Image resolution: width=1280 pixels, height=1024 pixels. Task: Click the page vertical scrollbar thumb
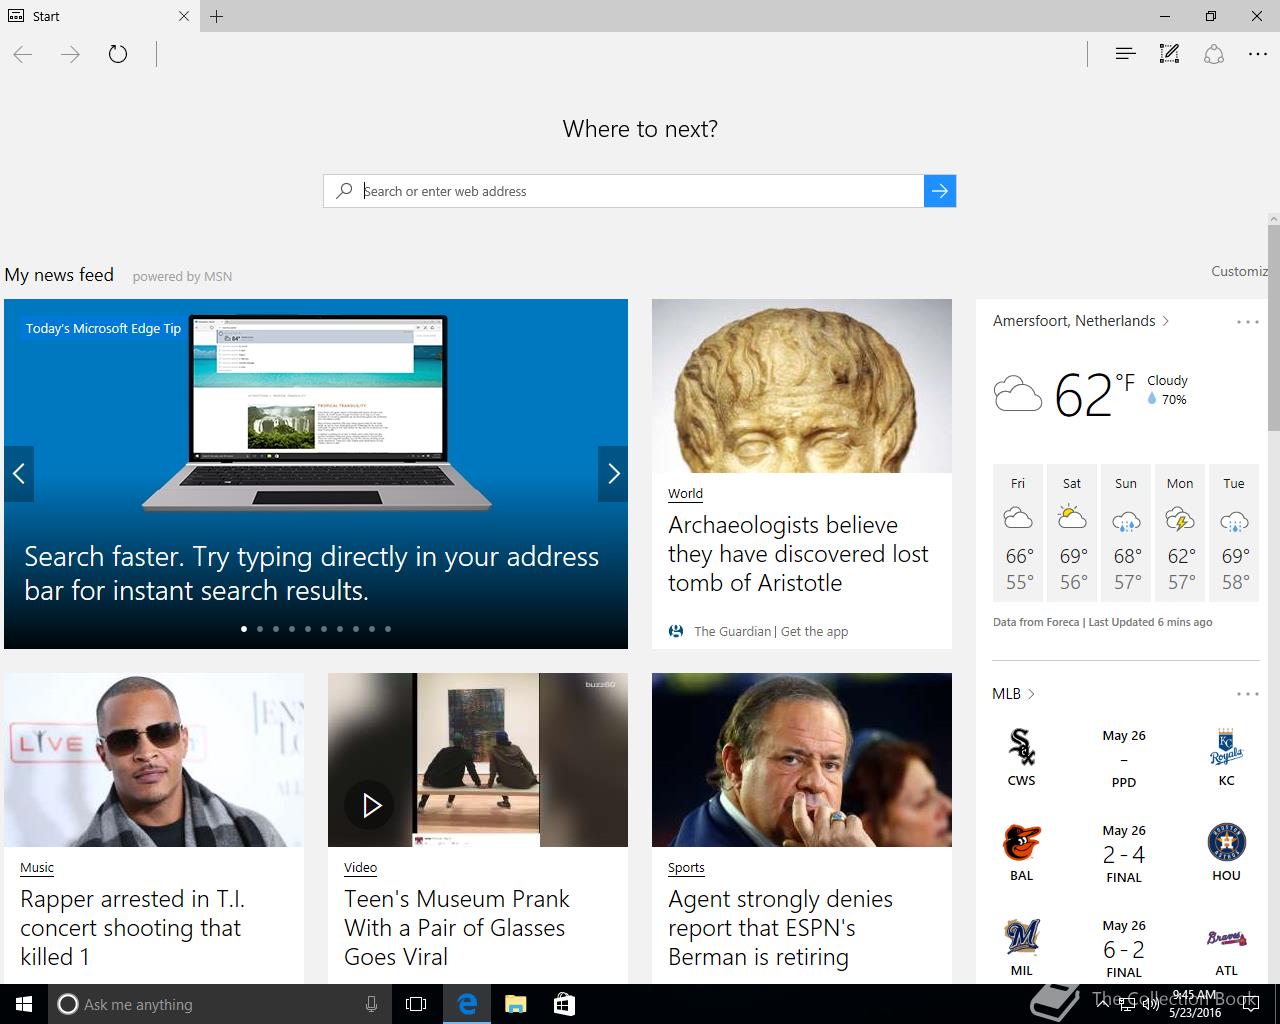tap(1274, 328)
